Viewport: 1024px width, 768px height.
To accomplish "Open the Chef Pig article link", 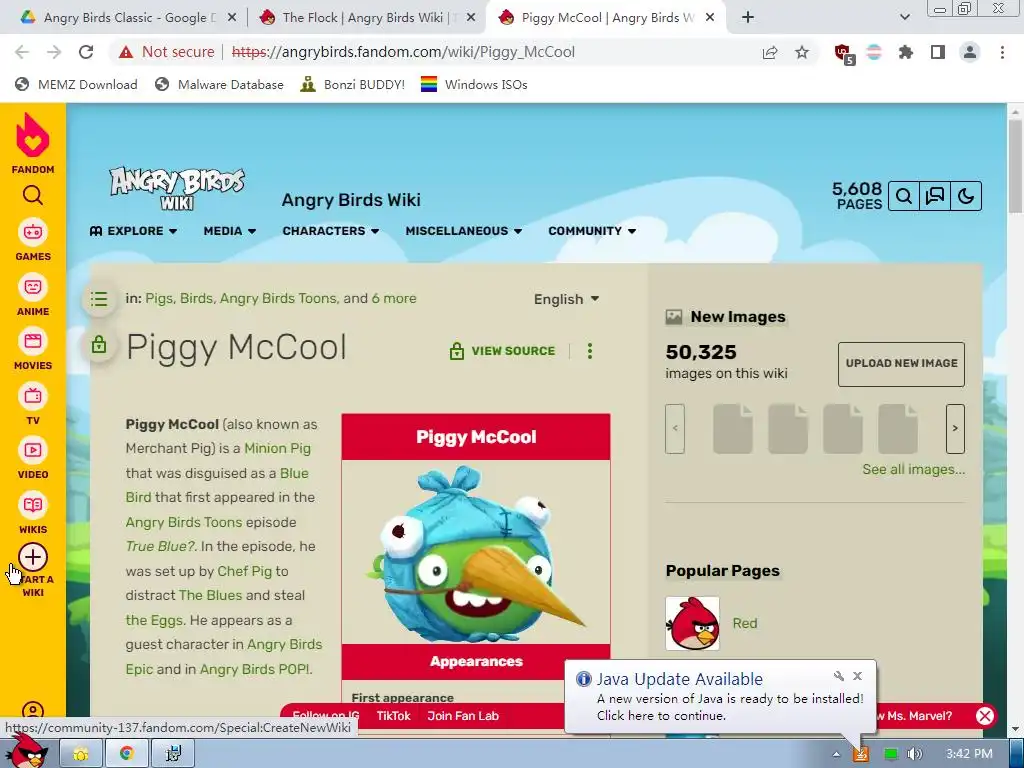I will [x=244, y=571].
